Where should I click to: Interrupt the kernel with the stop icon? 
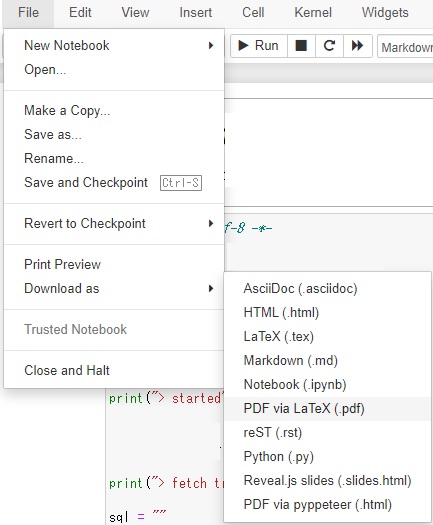click(301, 46)
